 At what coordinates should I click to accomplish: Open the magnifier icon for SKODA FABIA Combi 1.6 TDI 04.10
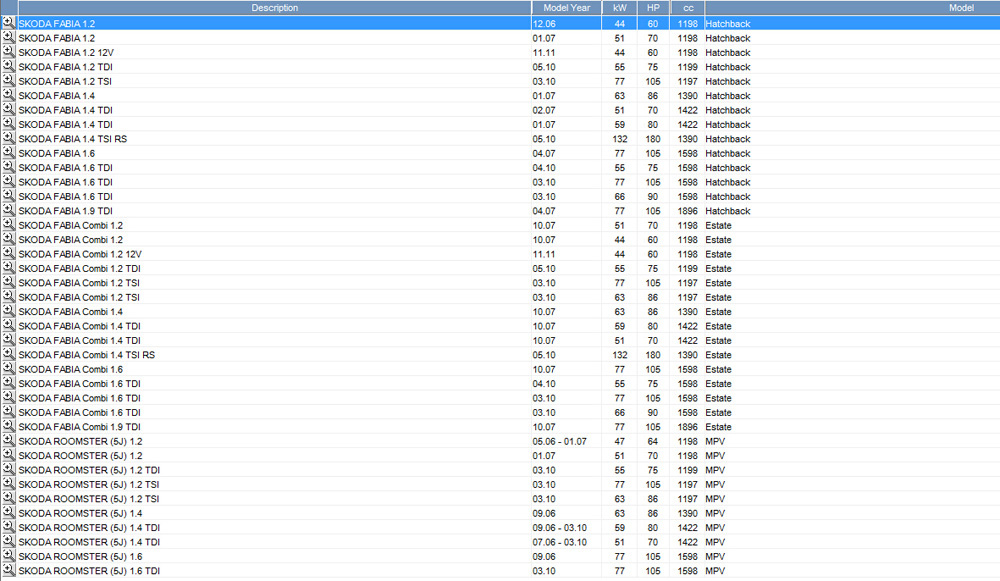[x=8, y=383]
